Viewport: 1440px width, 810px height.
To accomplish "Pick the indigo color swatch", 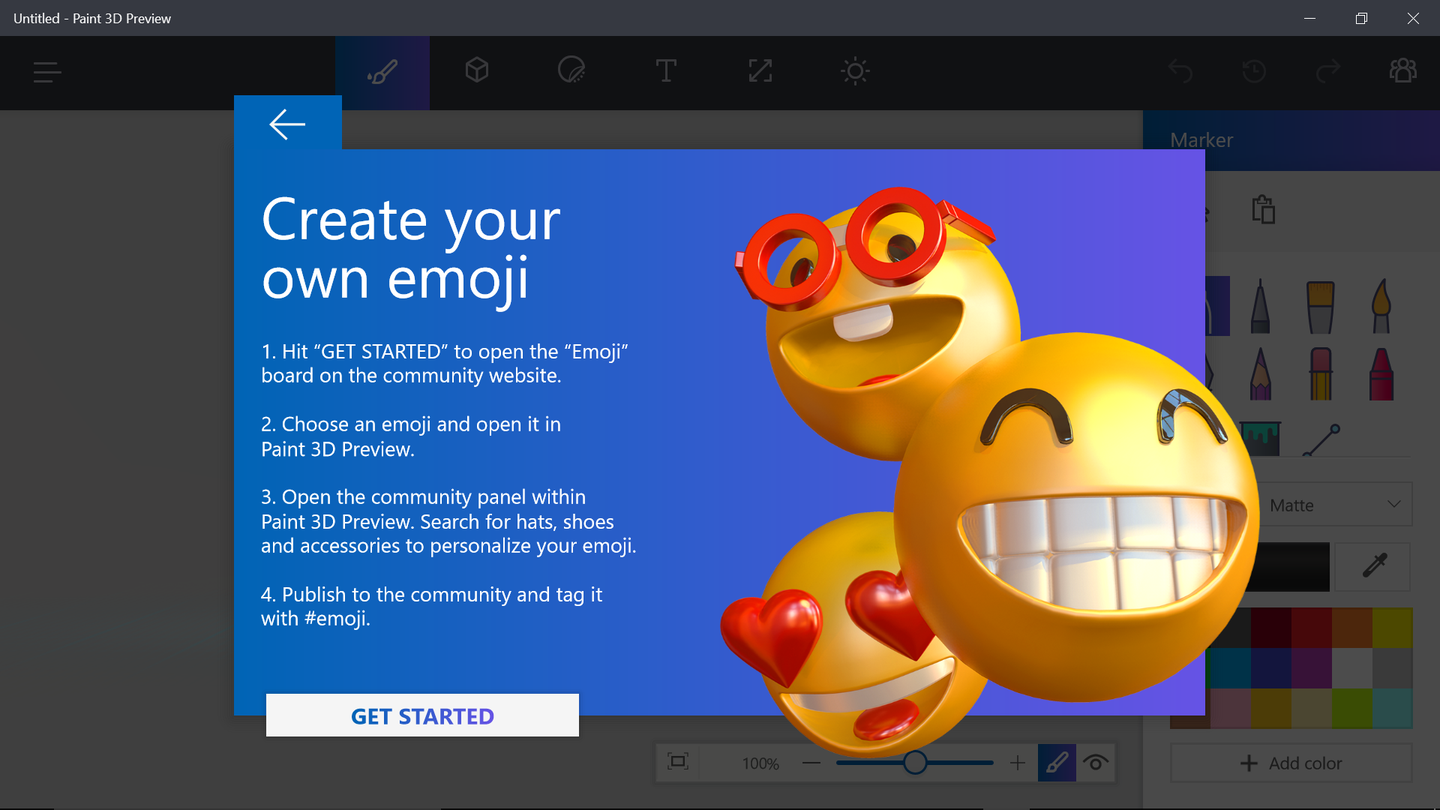I will point(1270,668).
